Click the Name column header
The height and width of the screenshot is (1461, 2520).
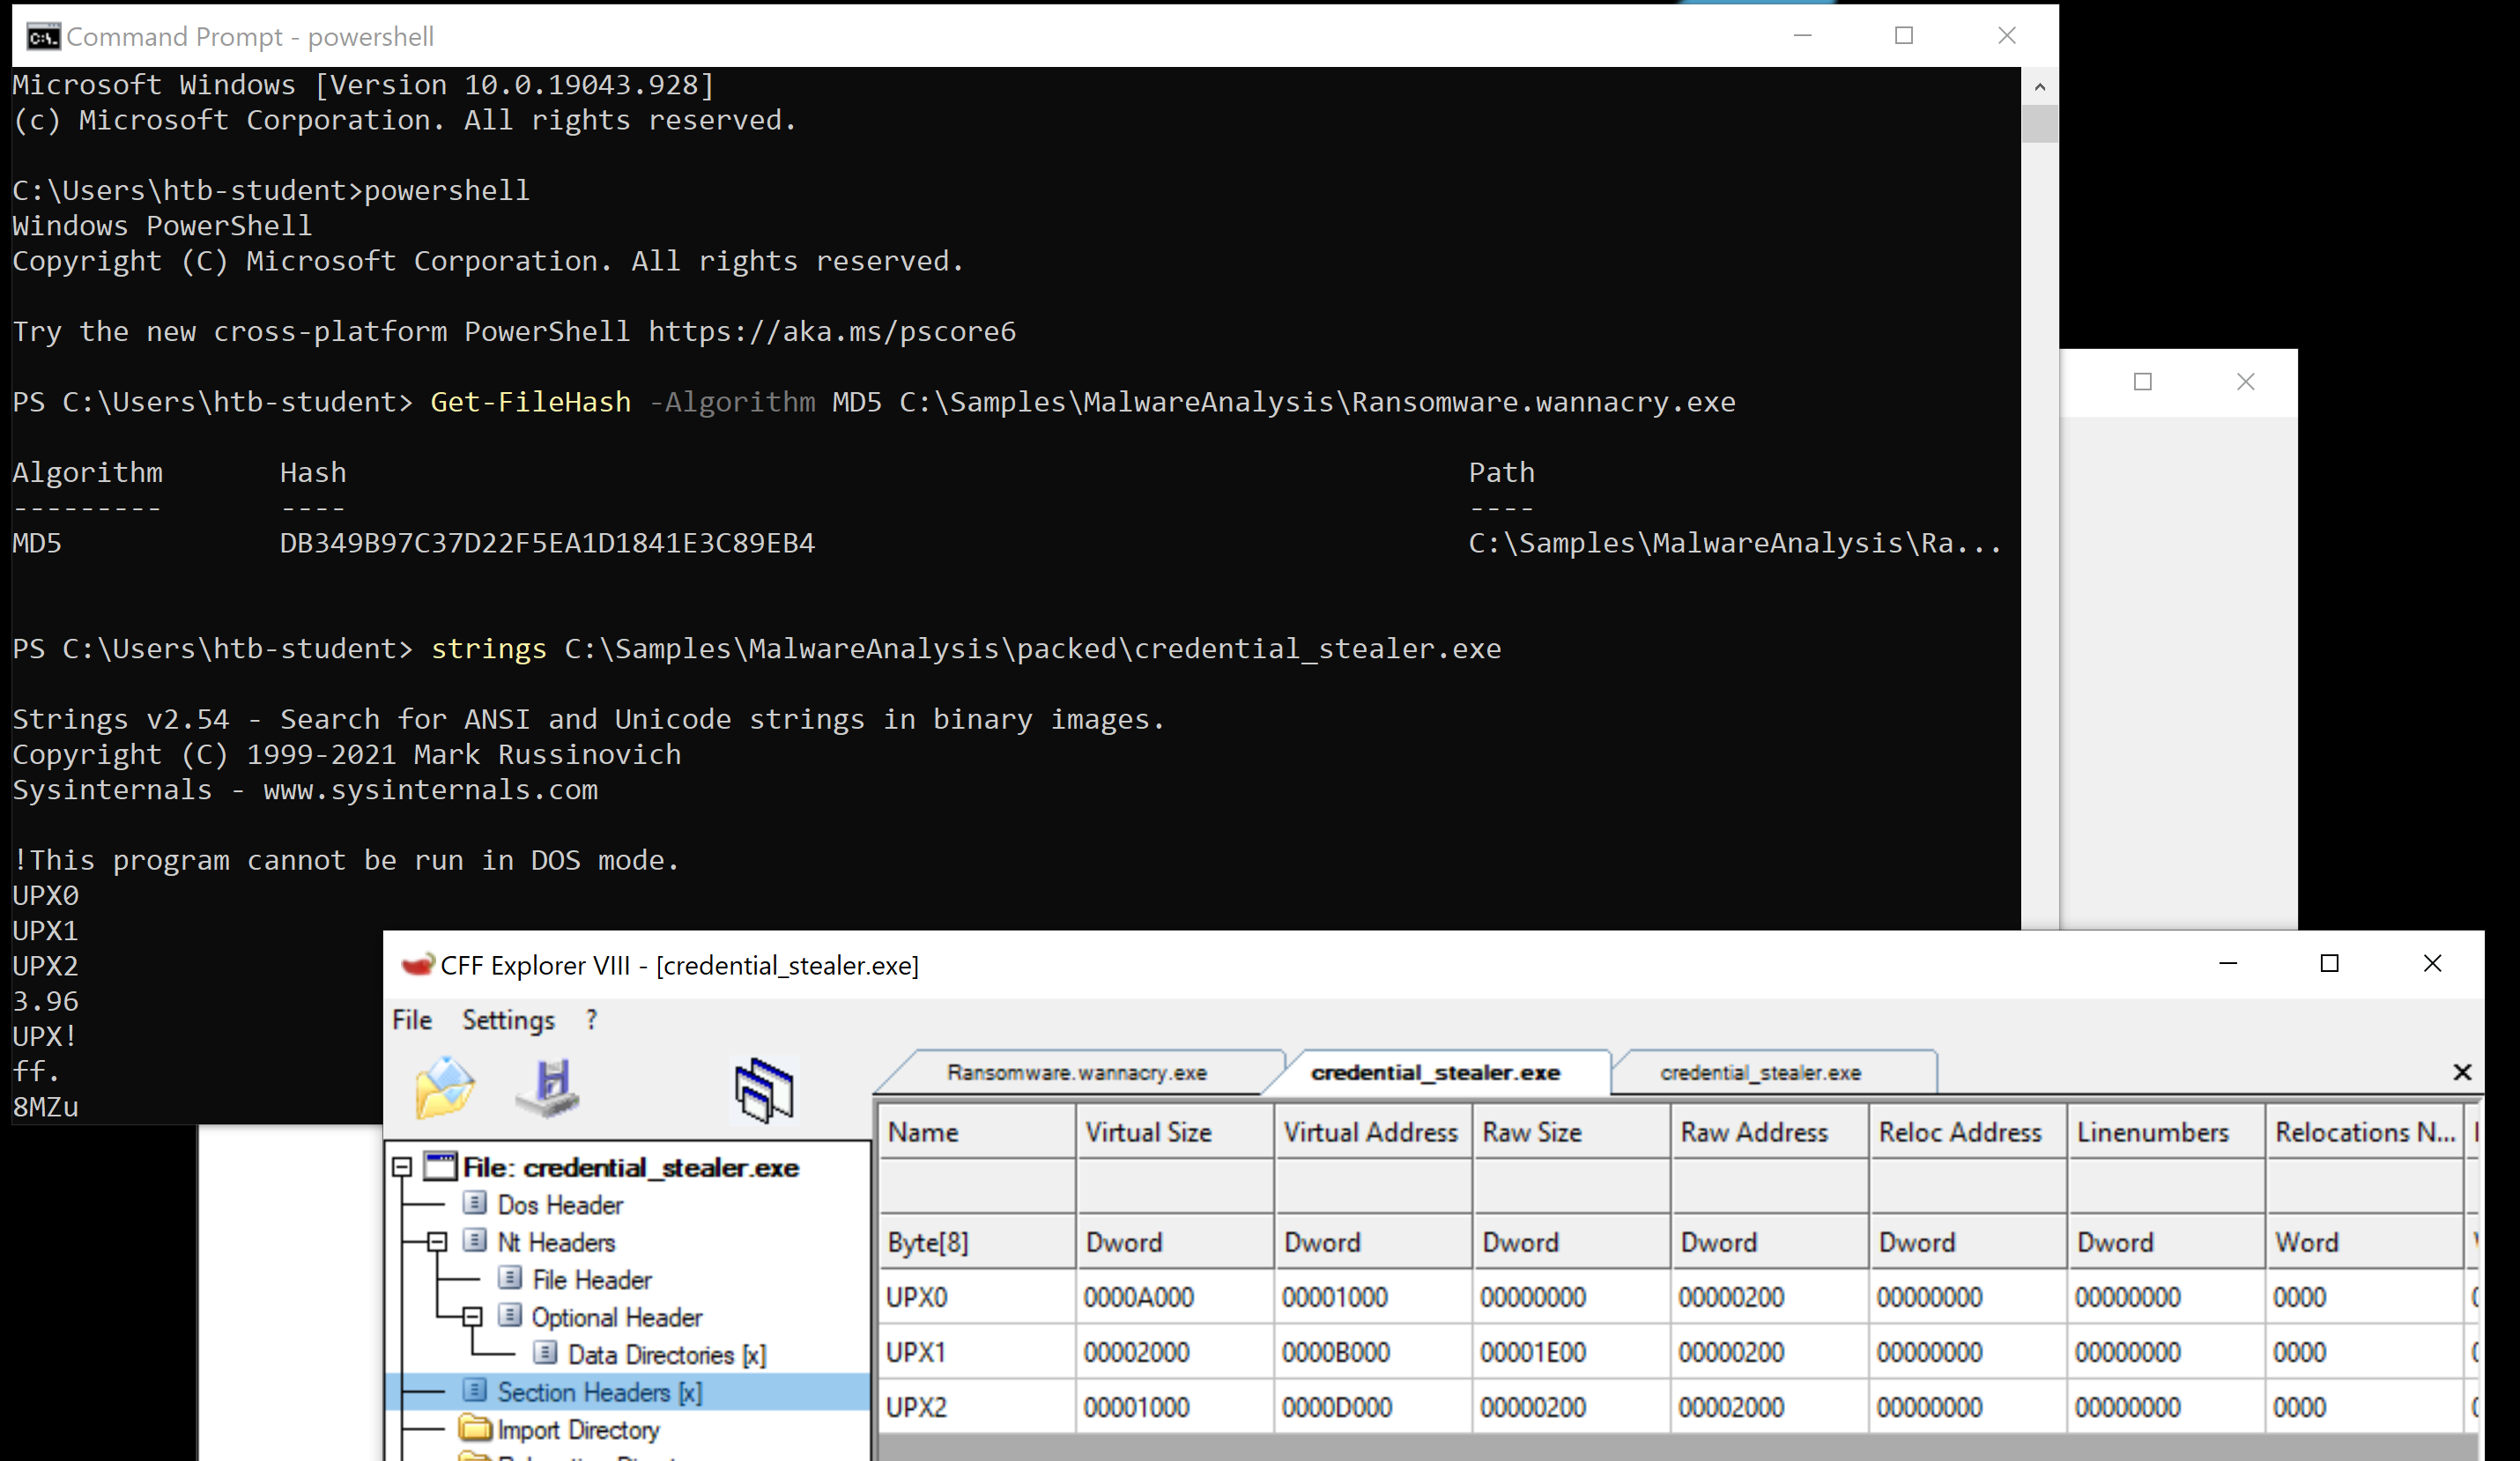point(977,1132)
